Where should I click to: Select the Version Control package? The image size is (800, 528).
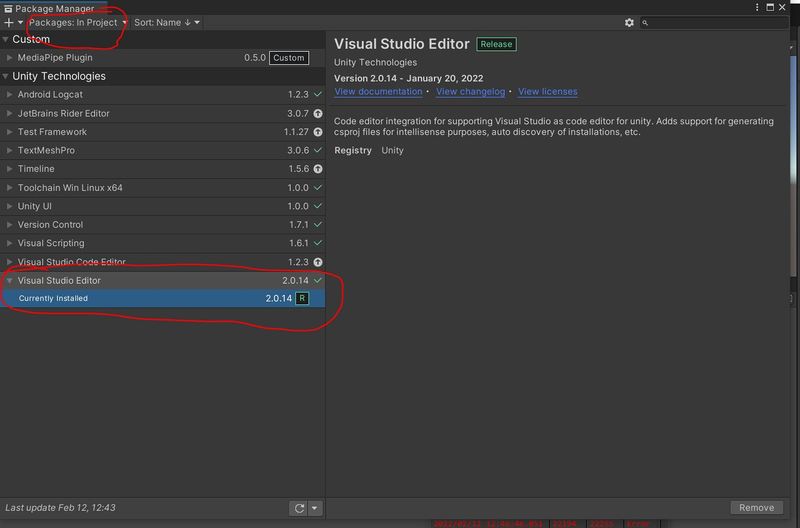[163, 224]
